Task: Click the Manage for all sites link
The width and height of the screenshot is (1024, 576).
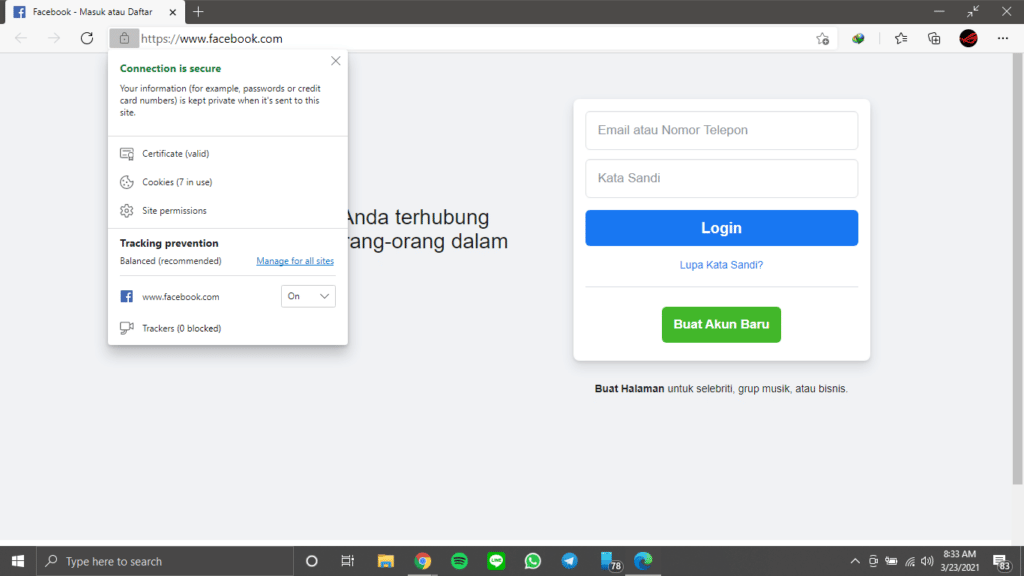Action: (x=294, y=260)
